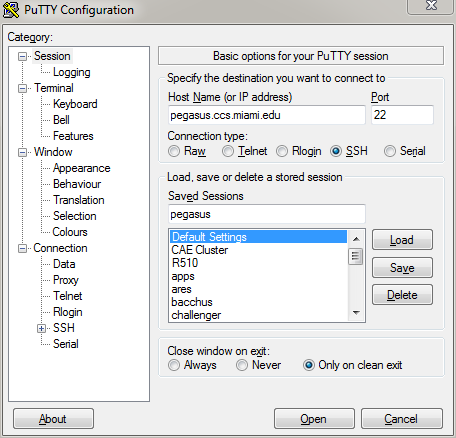This screenshot has height=438, width=456.
Task: Click the About button
Action: coord(53,419)
